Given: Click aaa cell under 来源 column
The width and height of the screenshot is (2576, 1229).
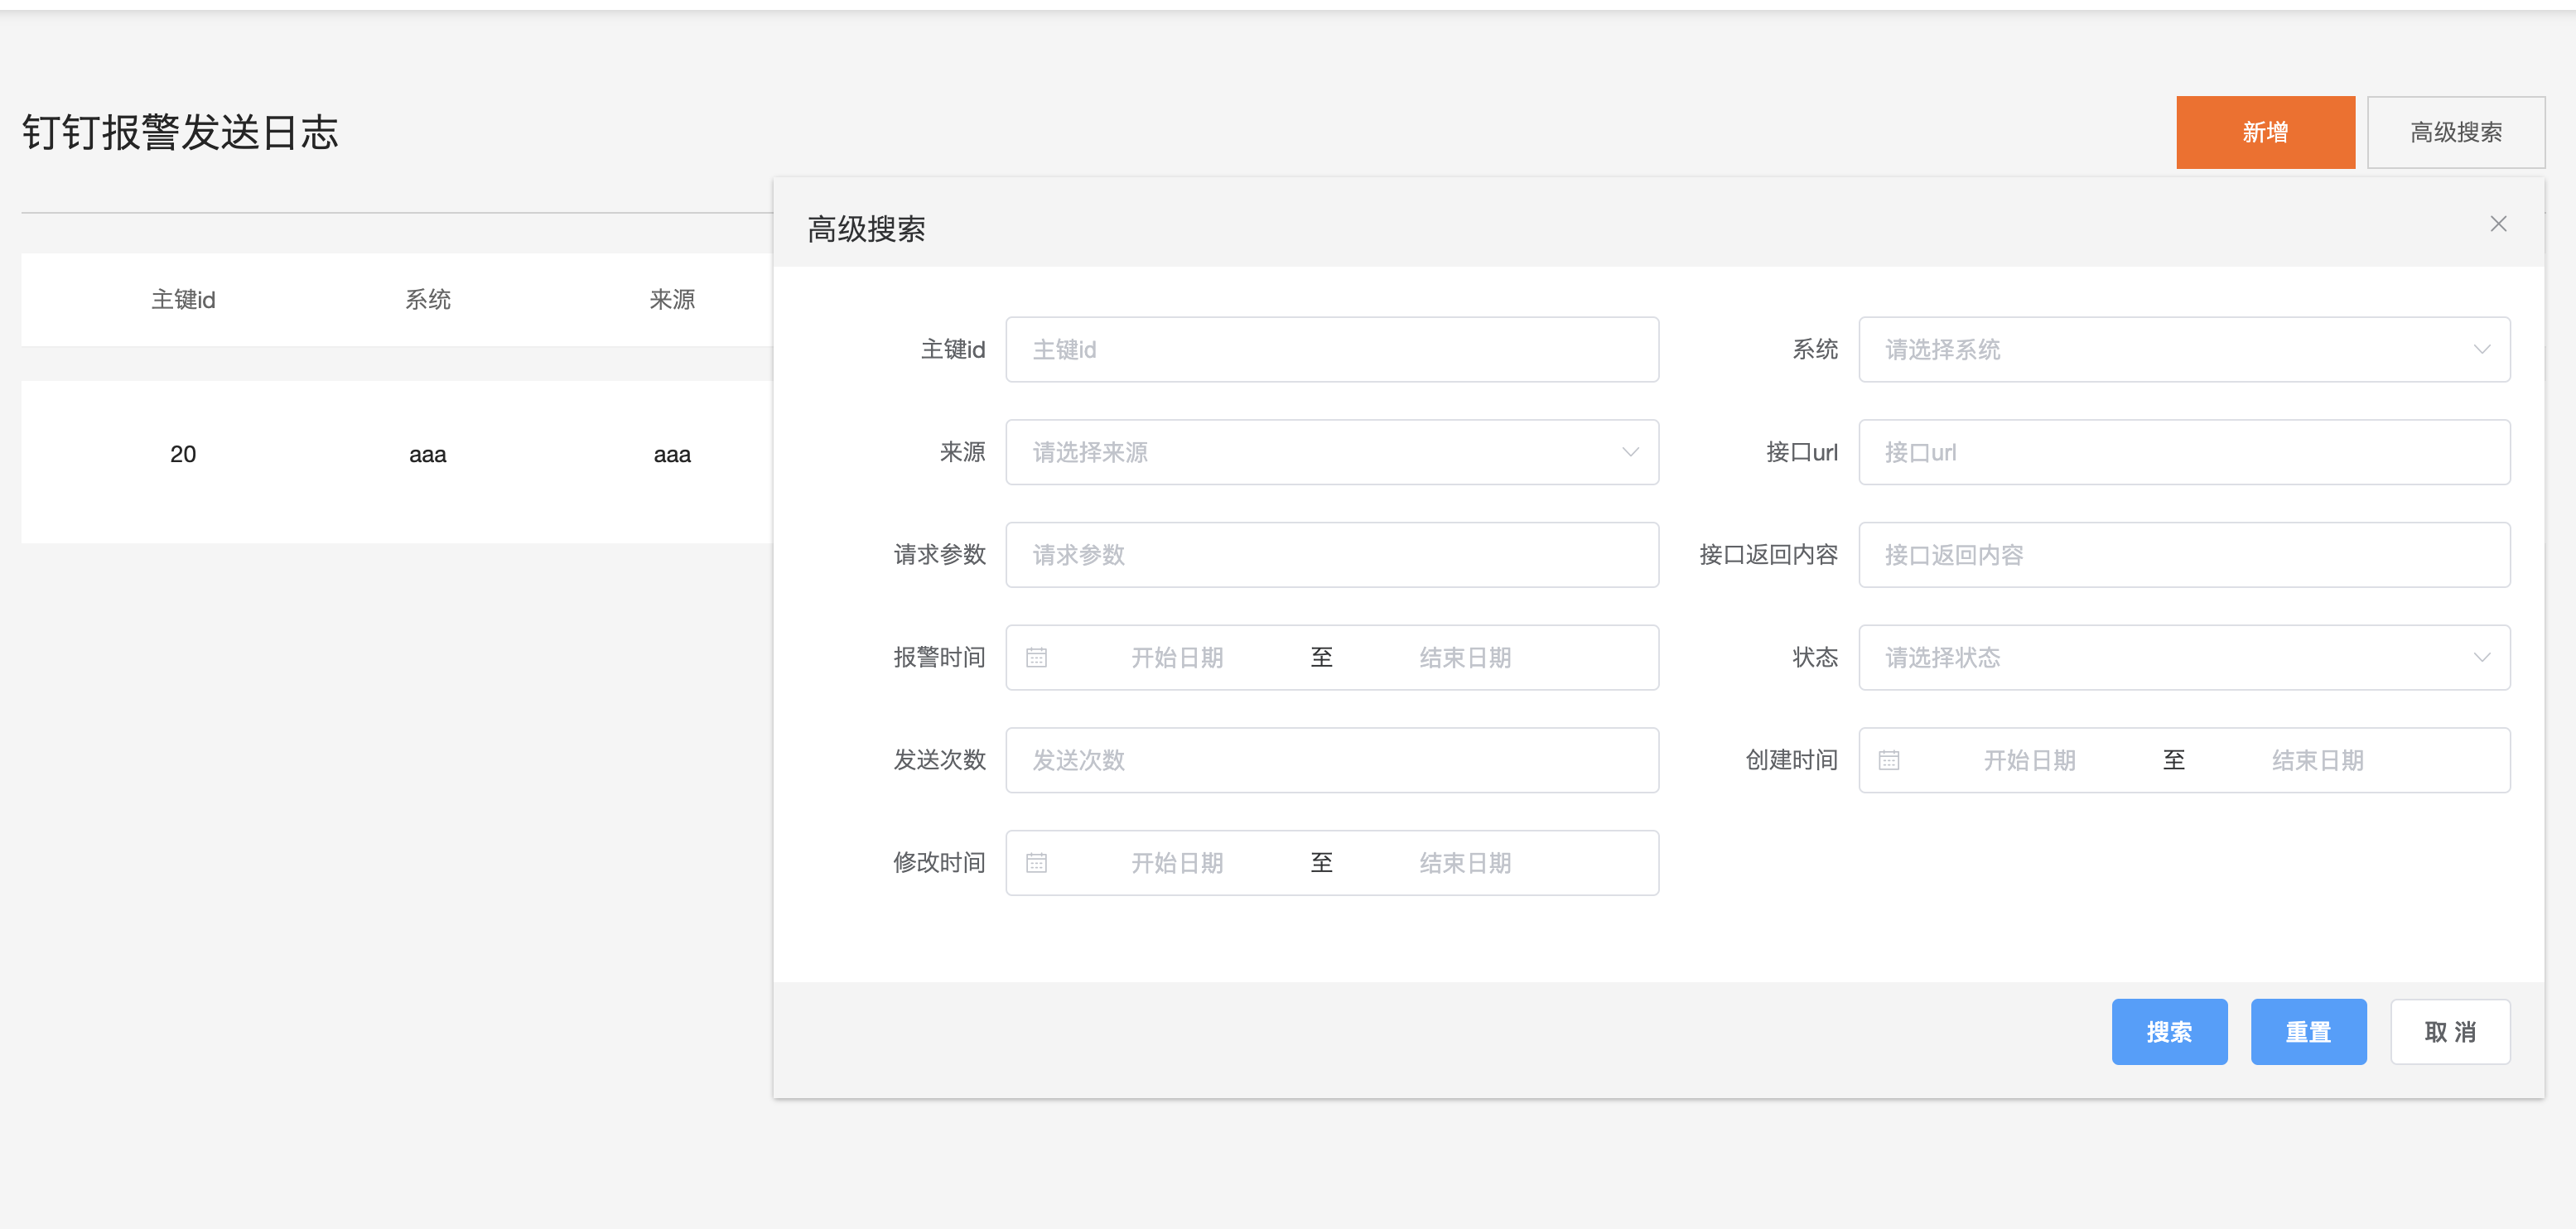Looking at the screenshot, I should [672, 455].
